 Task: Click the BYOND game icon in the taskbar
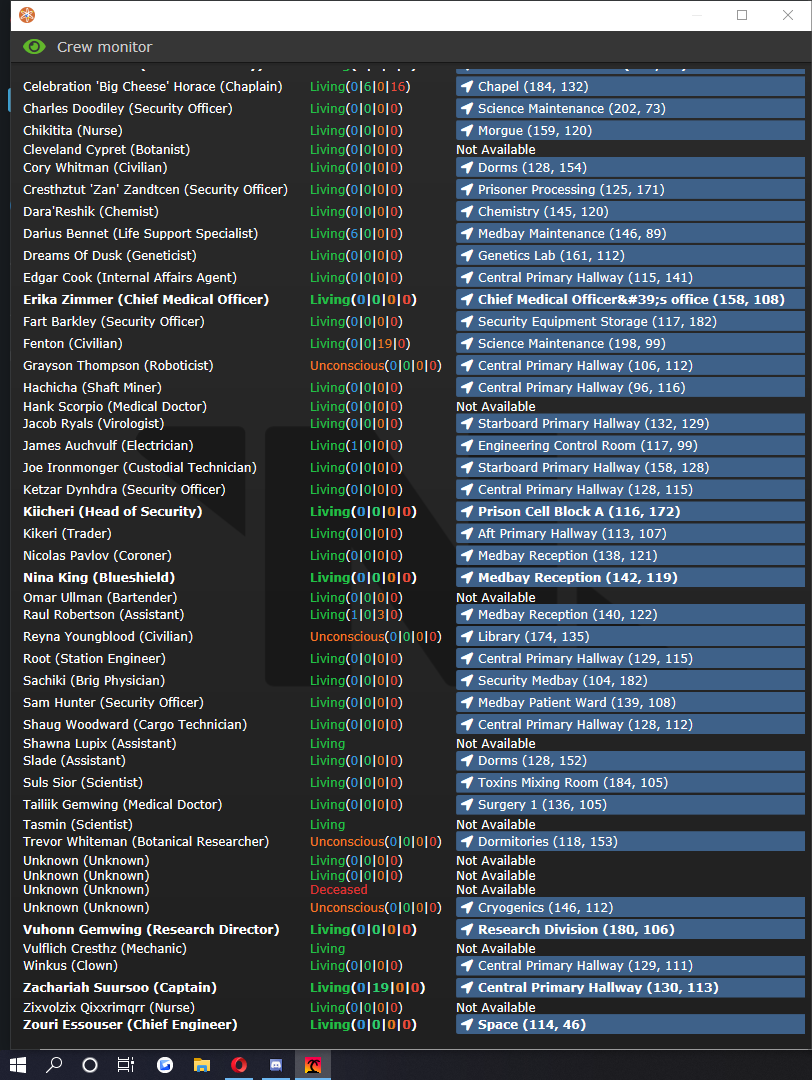[x=312, y=1064]
